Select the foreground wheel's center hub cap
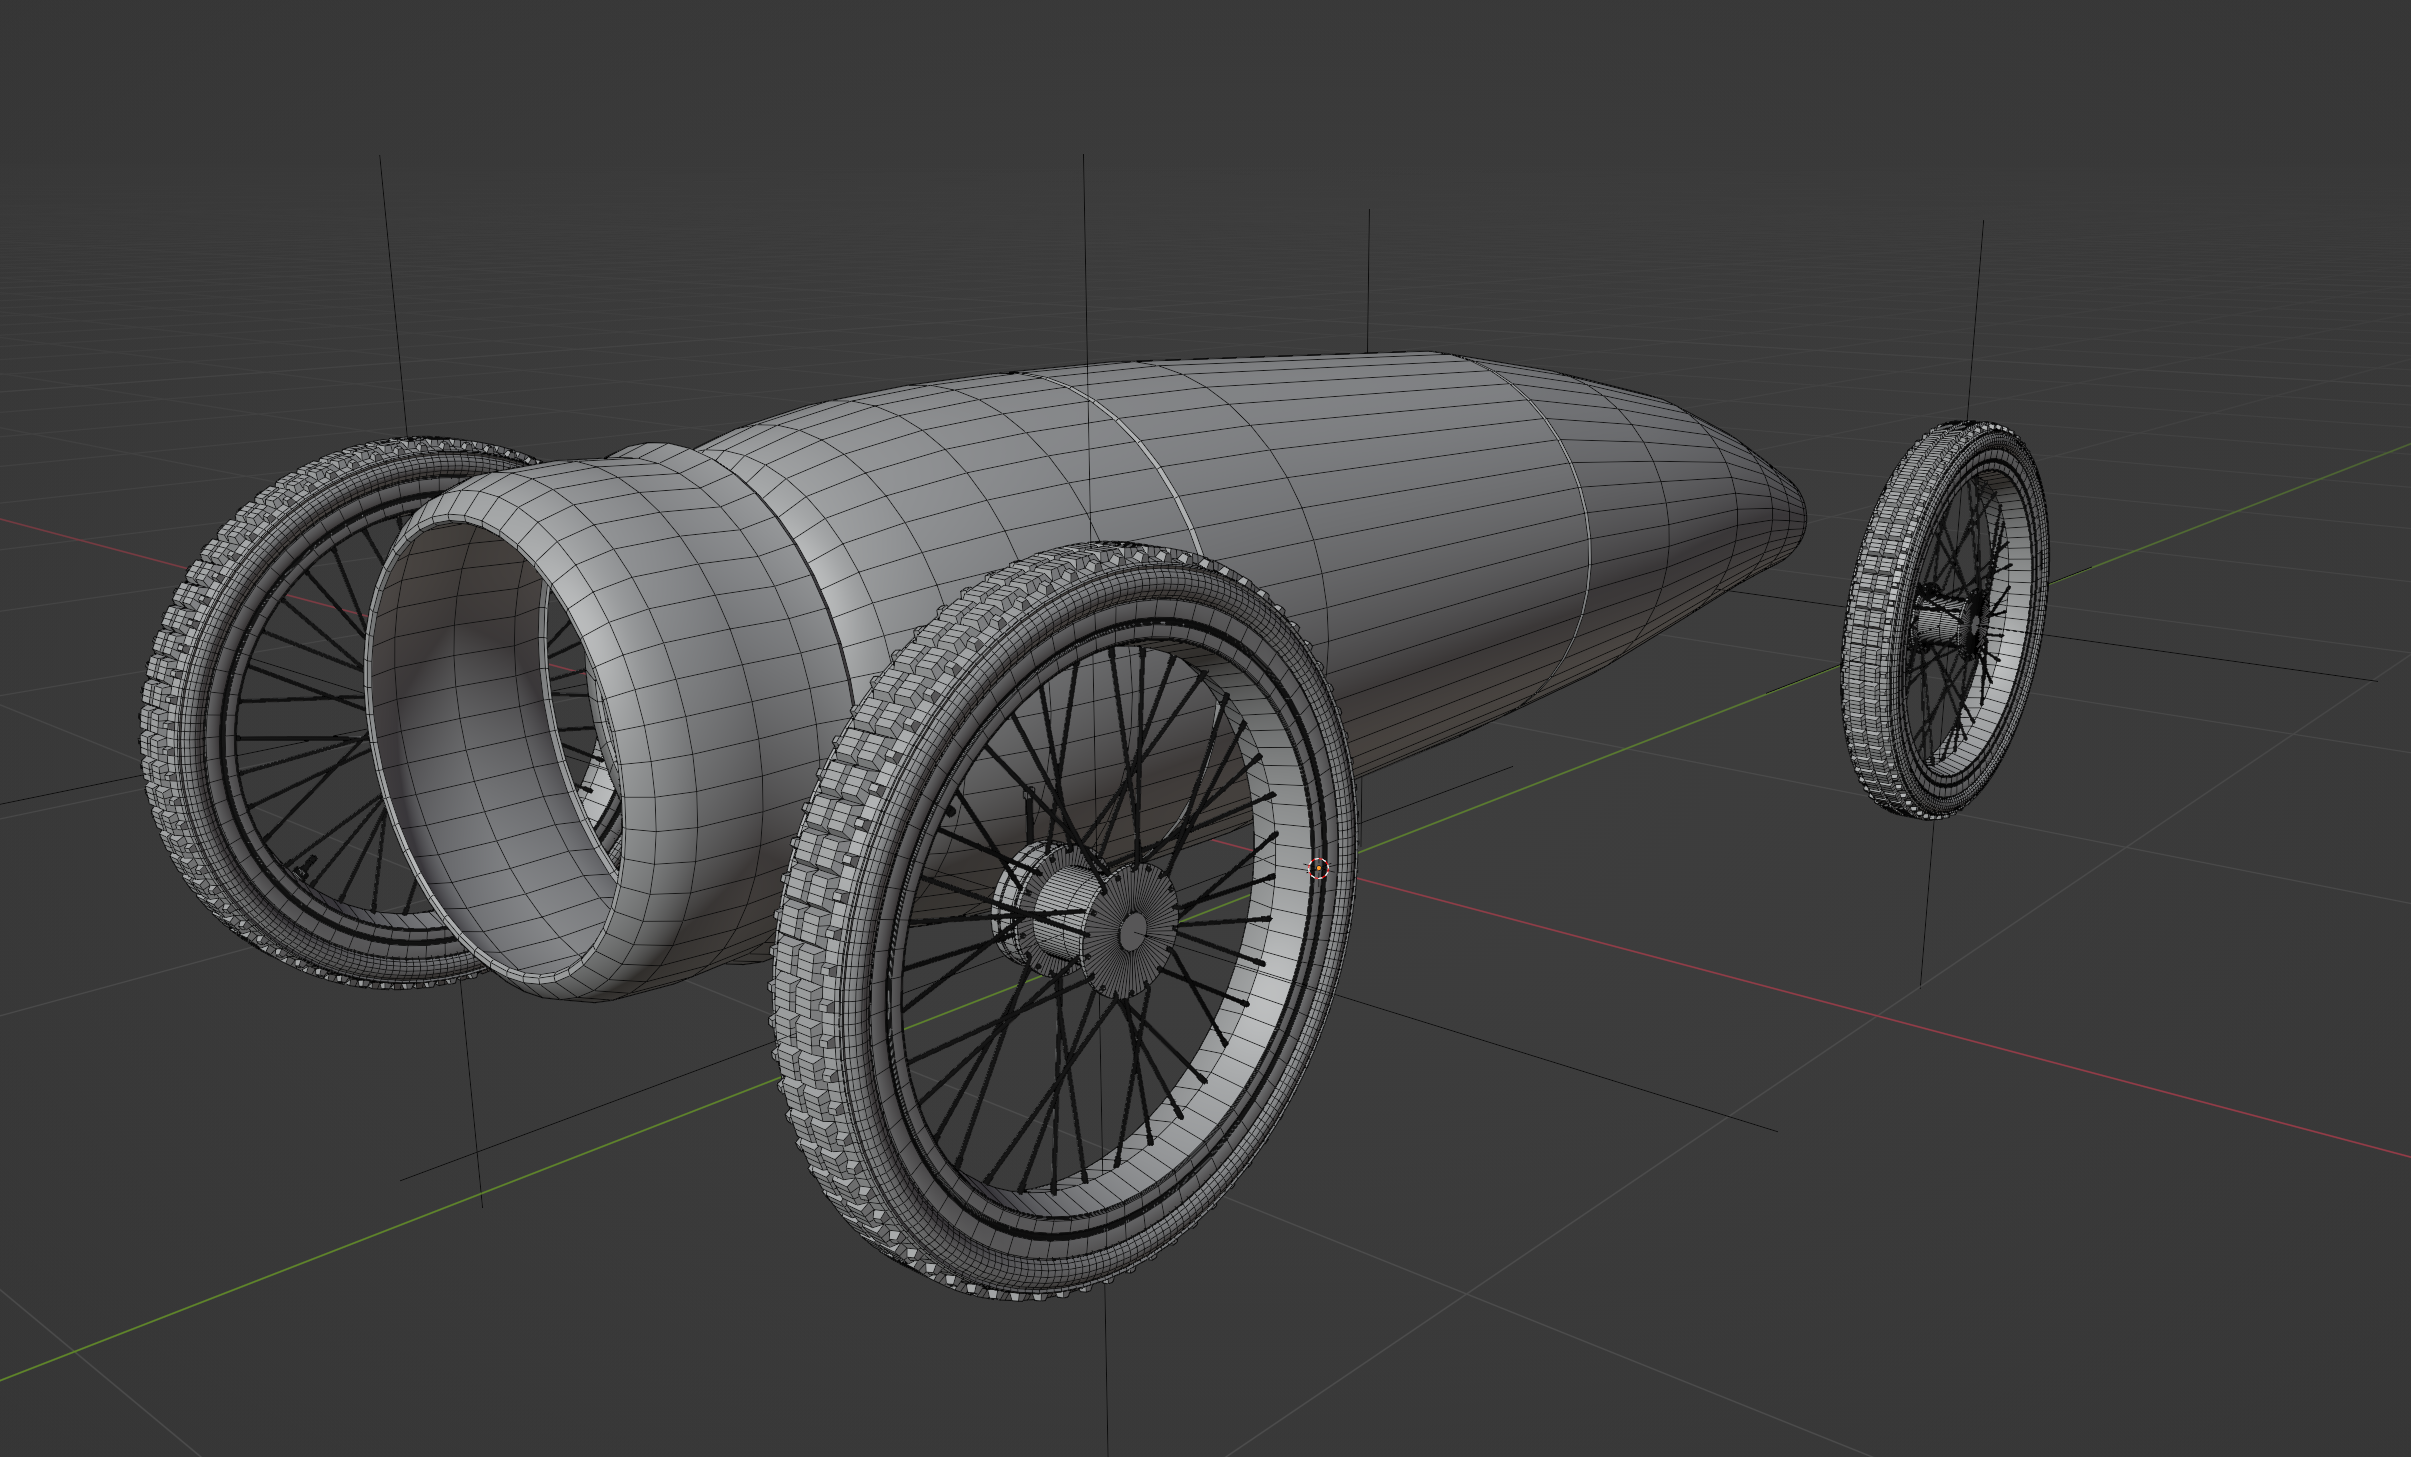 point(1131,931)
